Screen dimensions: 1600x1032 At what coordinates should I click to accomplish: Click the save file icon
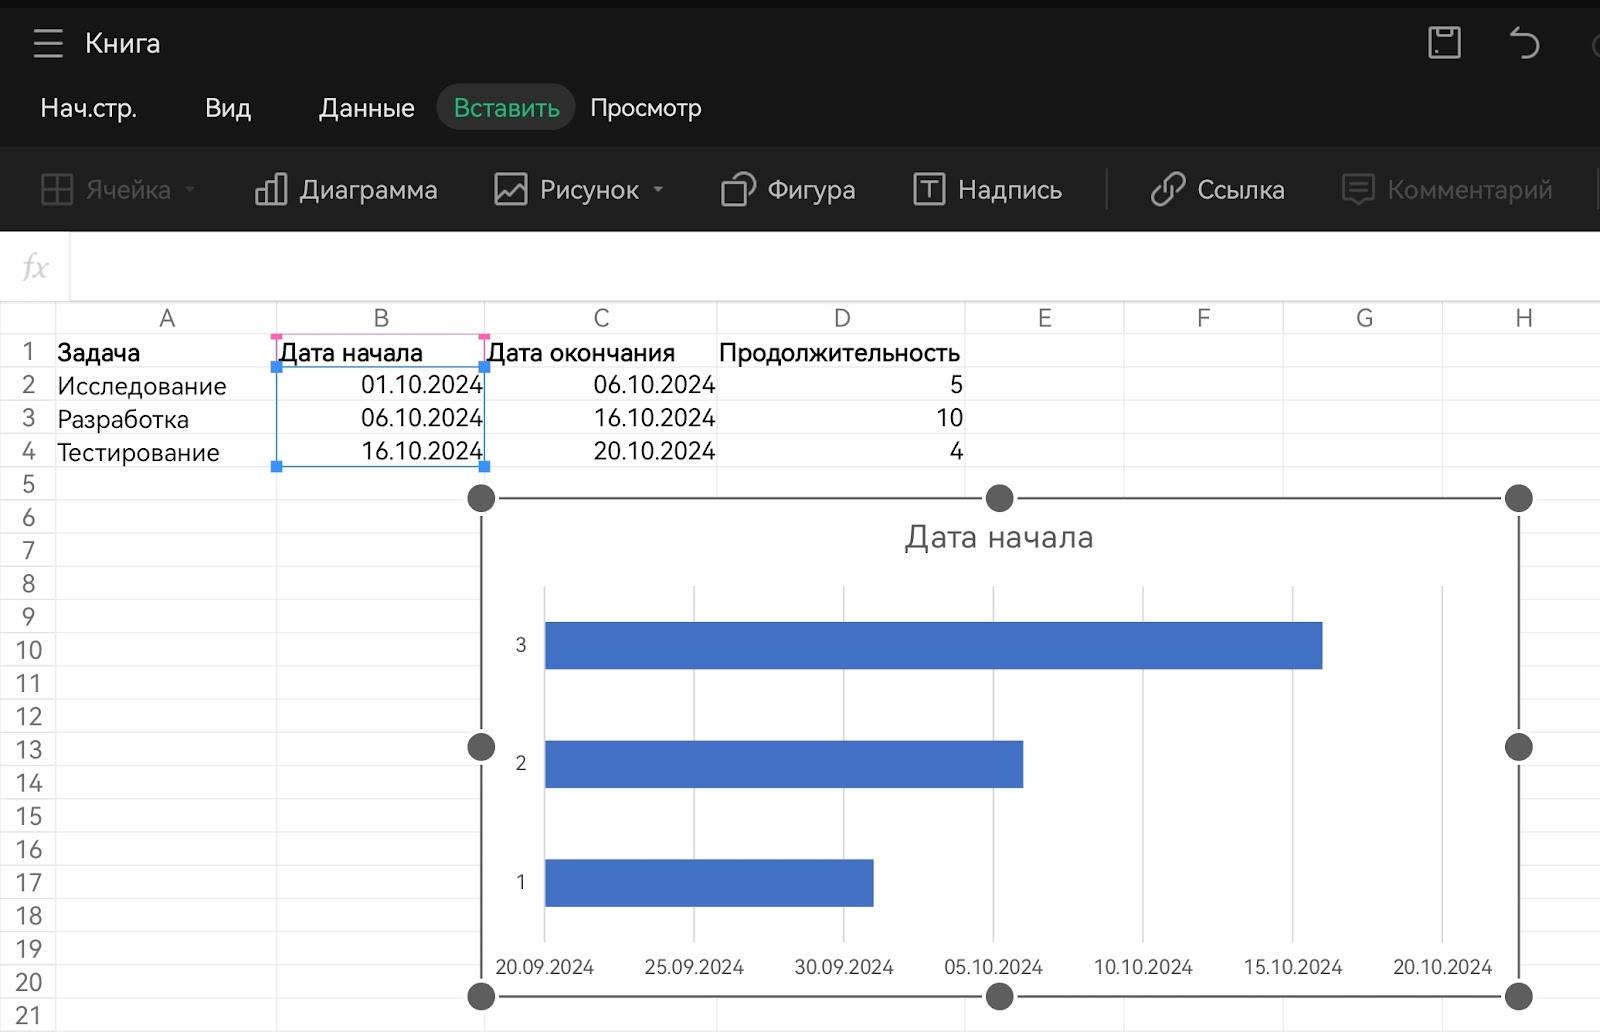tap(1443, 43)
